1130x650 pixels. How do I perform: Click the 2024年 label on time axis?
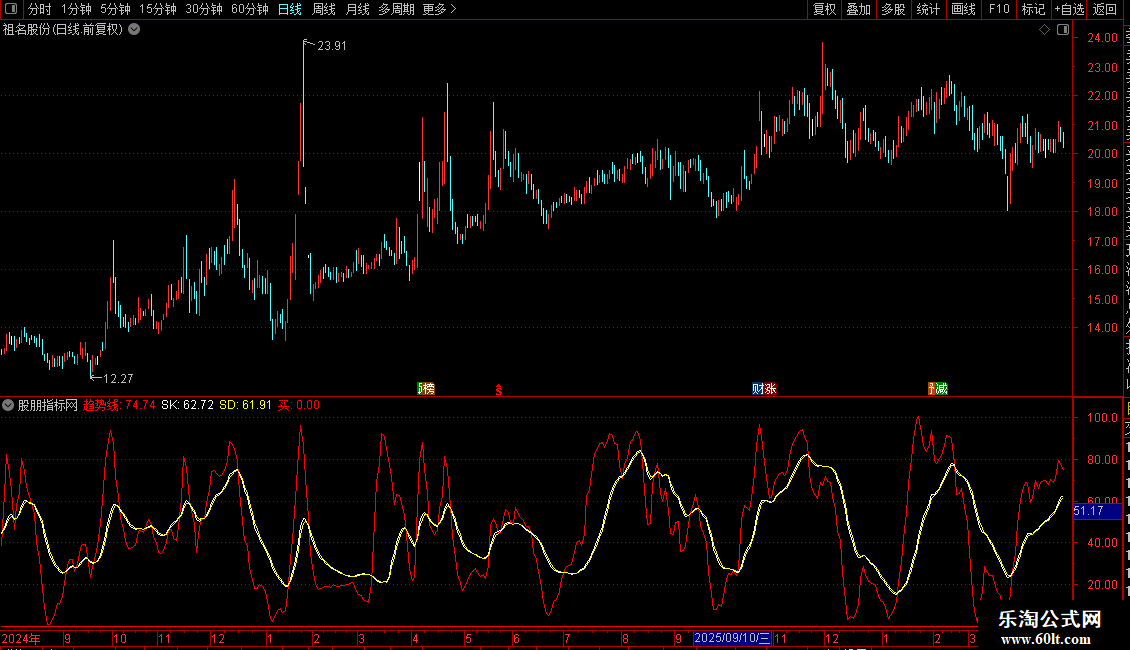click(21, 638)
